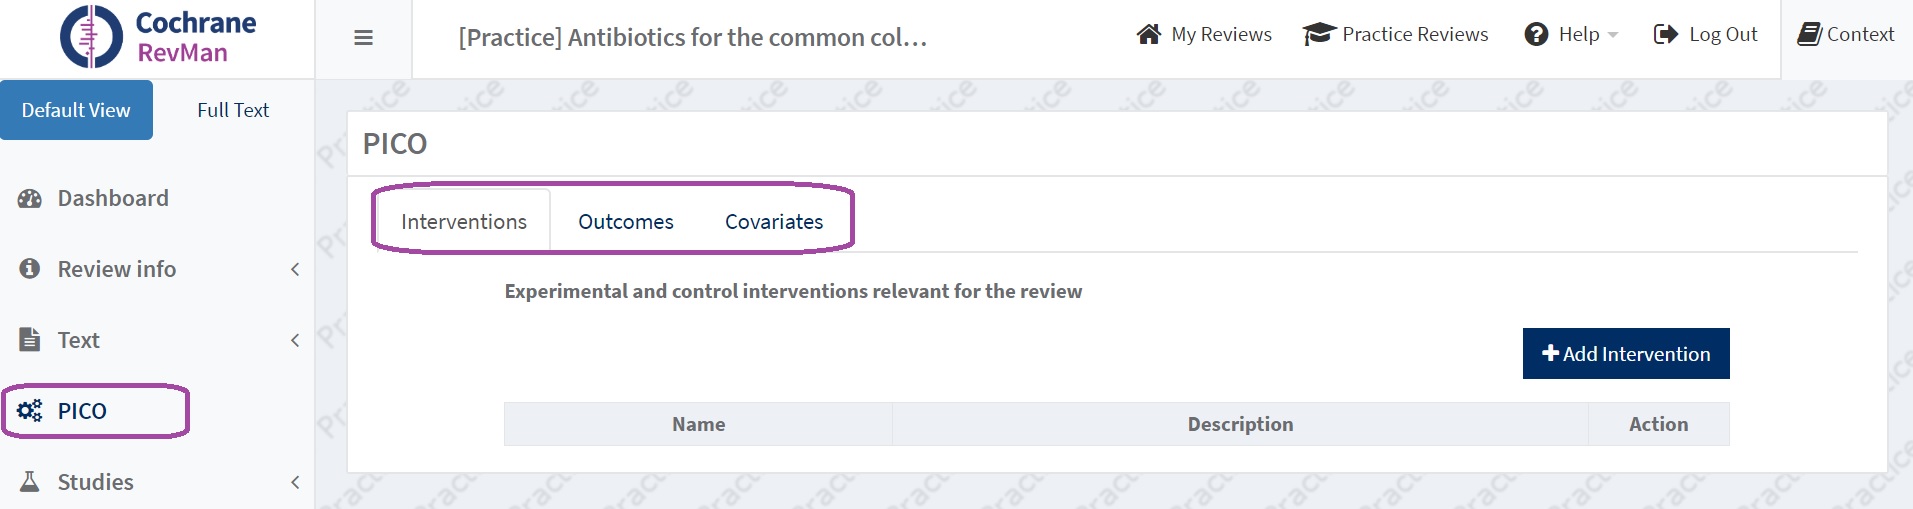
Task: Switch to Full Text view
Action: click(233, 111)
